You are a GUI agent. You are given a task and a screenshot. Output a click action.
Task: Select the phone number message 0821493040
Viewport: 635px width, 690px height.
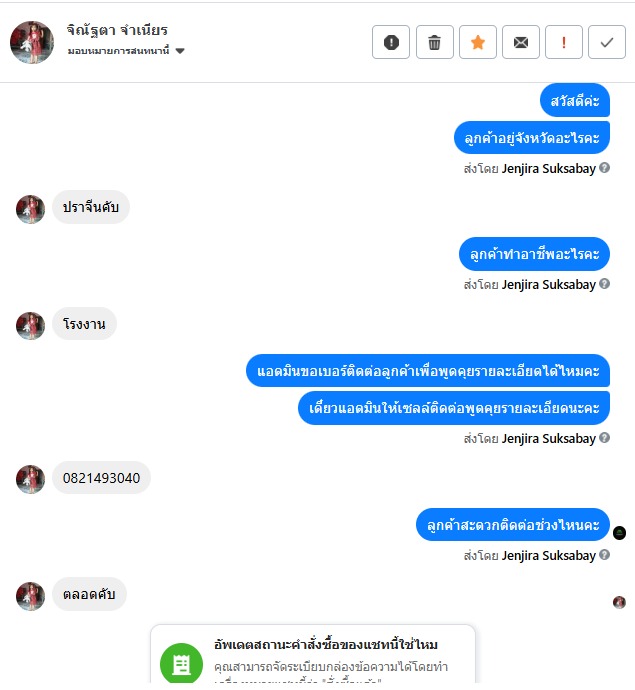click(x=101, y=478)
